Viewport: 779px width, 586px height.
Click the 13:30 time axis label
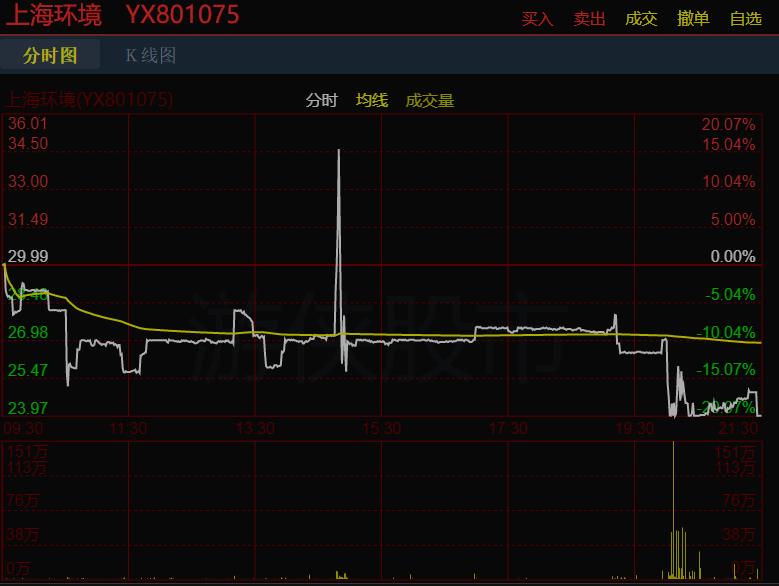[x=255, y=428]
